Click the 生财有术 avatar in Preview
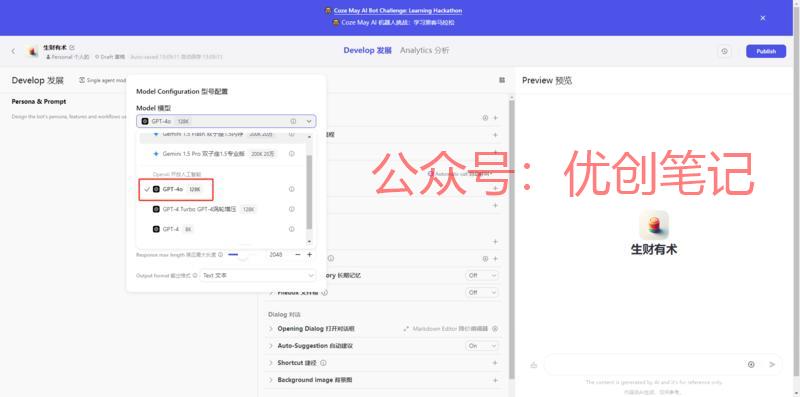 [x=654, y=225]
